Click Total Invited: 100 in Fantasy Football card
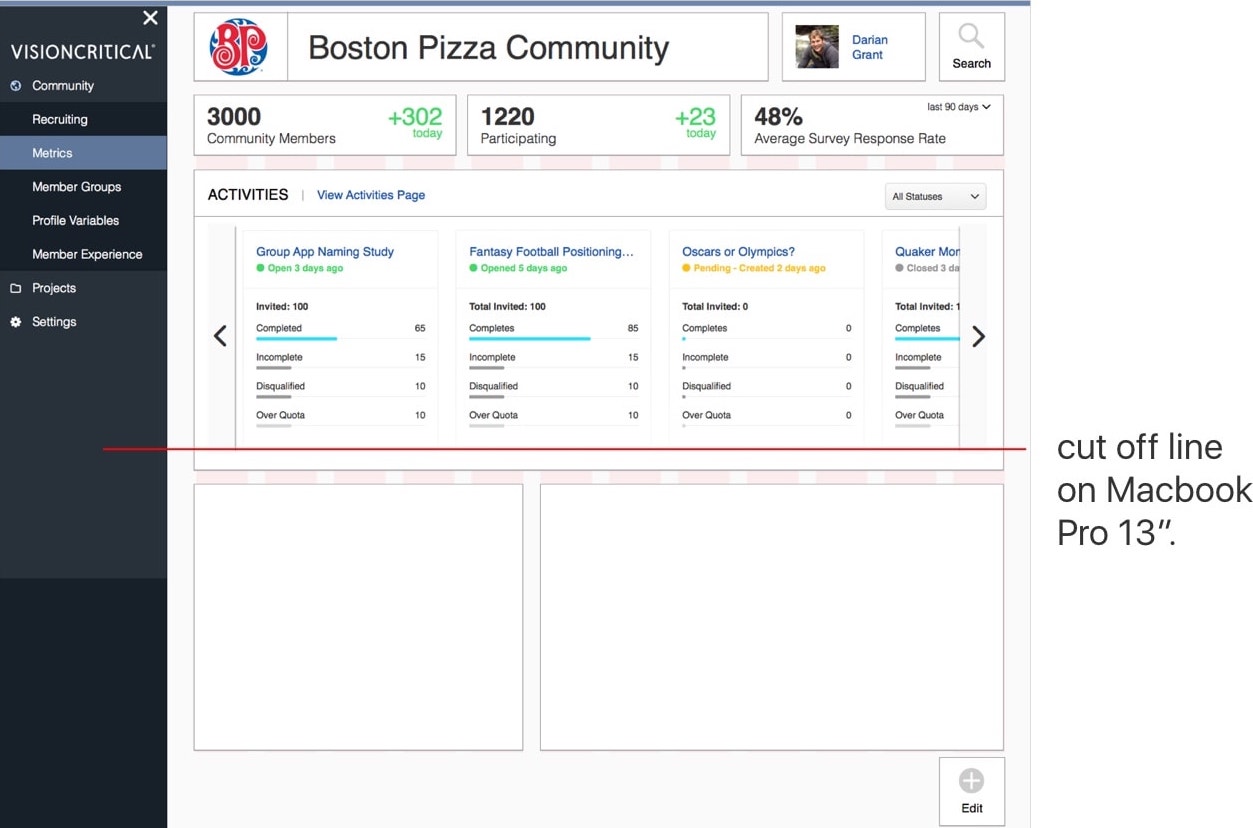 coord(507,307)
